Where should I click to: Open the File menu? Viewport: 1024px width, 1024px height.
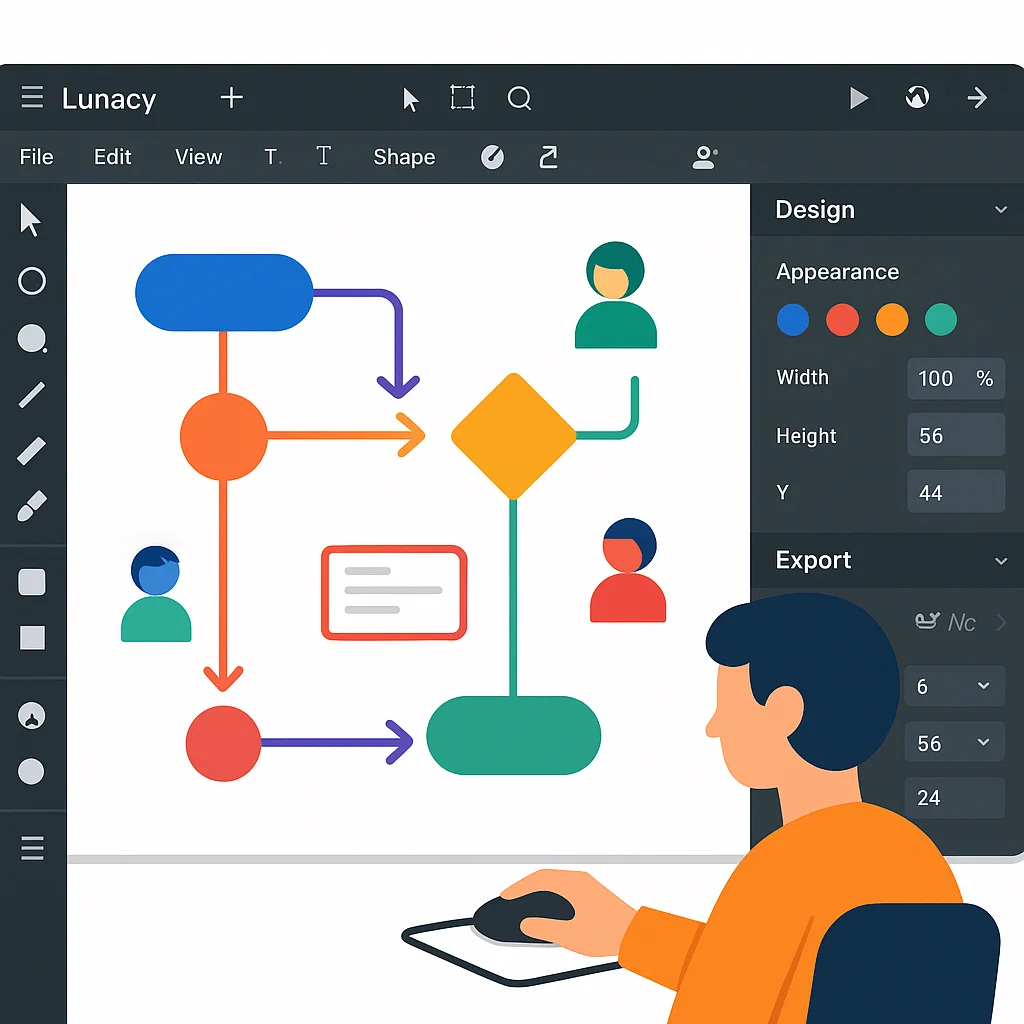(37, 157)
